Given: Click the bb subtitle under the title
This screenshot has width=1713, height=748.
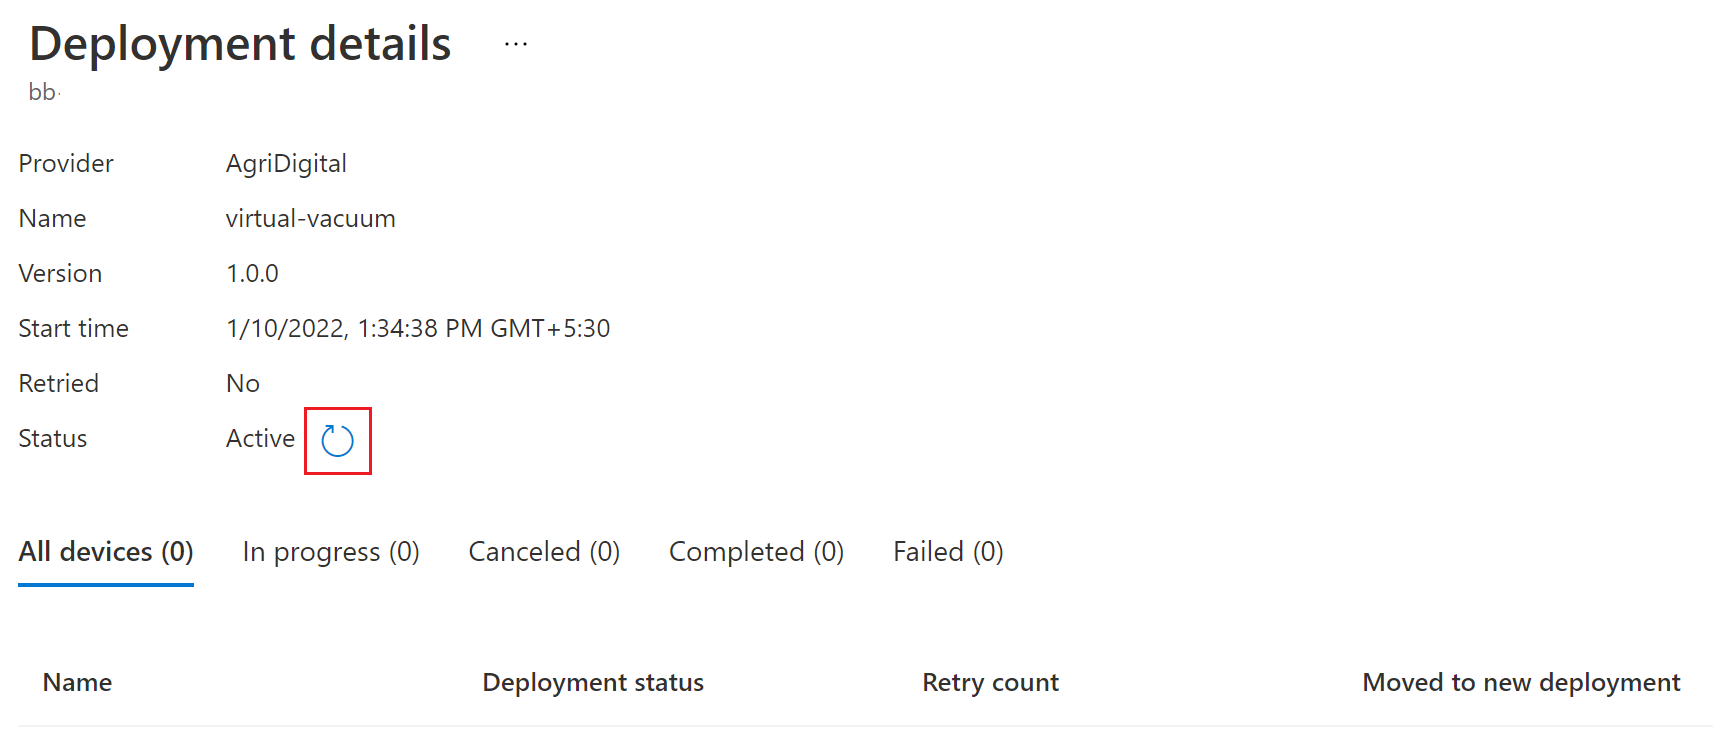Looking at the screenshot, I should (42, 92).
